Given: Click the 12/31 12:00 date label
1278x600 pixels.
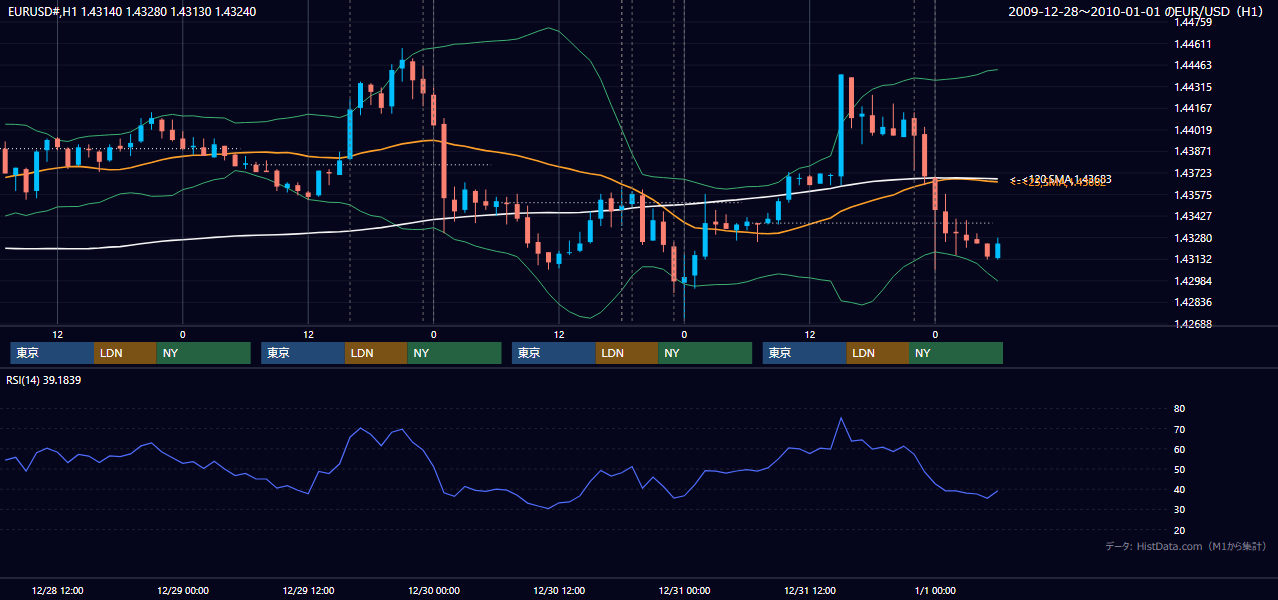Looking at the screenshot, I should 810,590.
